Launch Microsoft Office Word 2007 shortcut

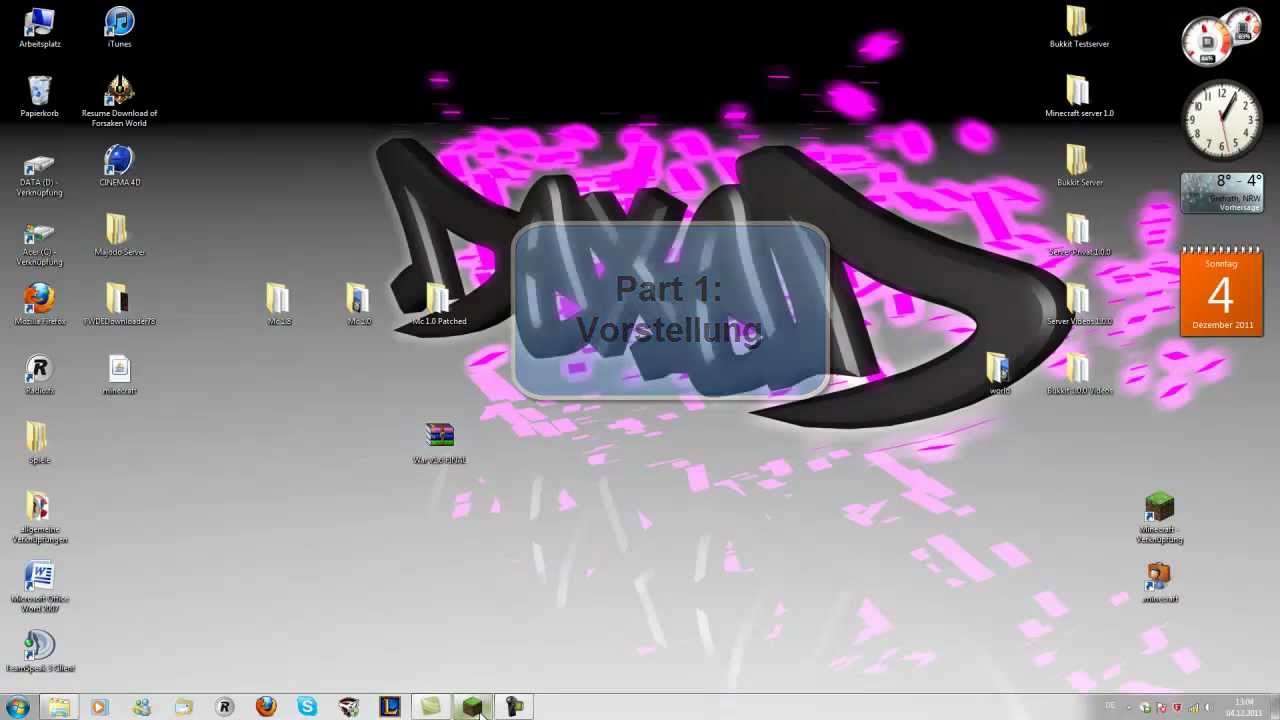coord(40,587)
